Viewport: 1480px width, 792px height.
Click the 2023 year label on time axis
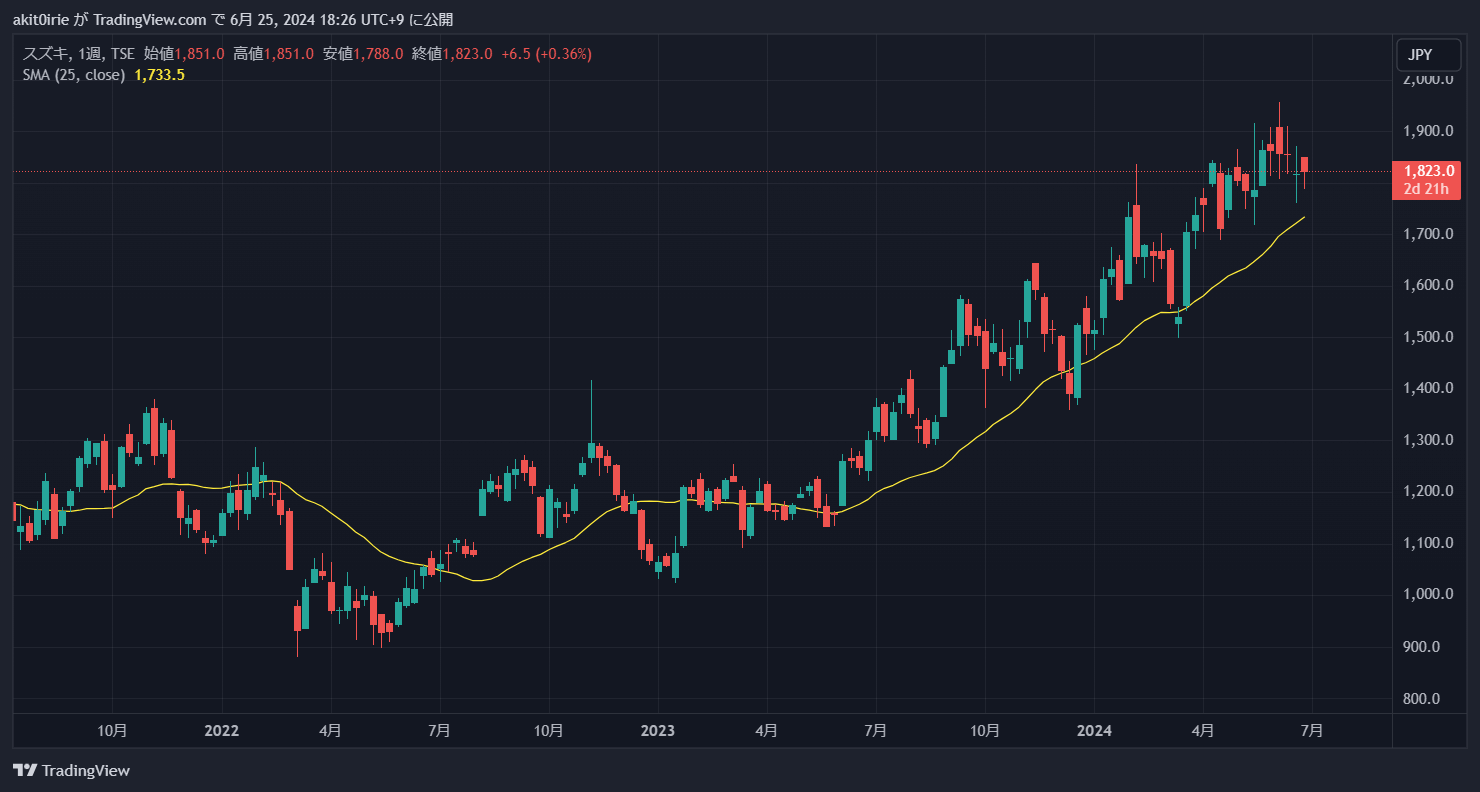coord(657,731)
